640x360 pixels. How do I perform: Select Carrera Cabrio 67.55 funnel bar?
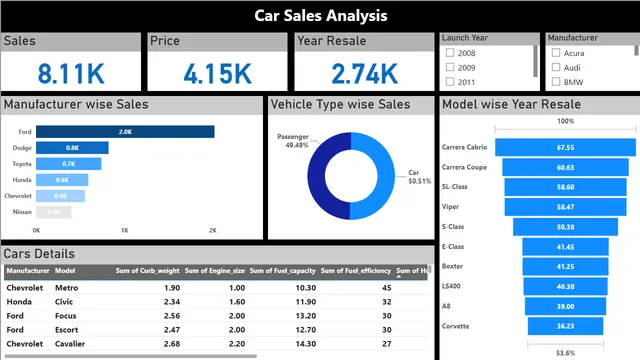click(565, 147)
